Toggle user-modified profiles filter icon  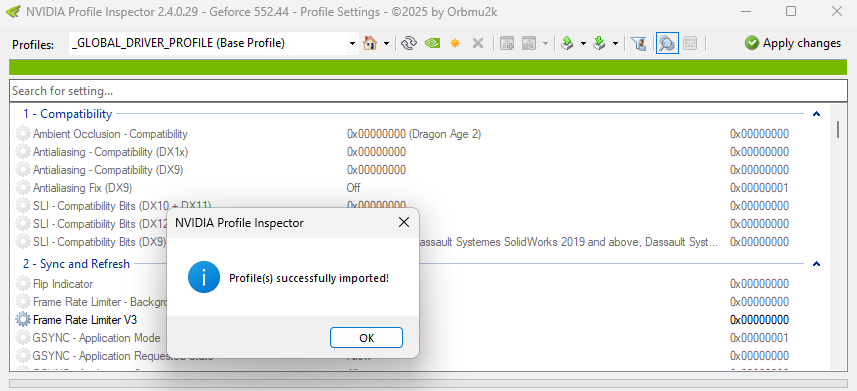[x=638, y=43]
